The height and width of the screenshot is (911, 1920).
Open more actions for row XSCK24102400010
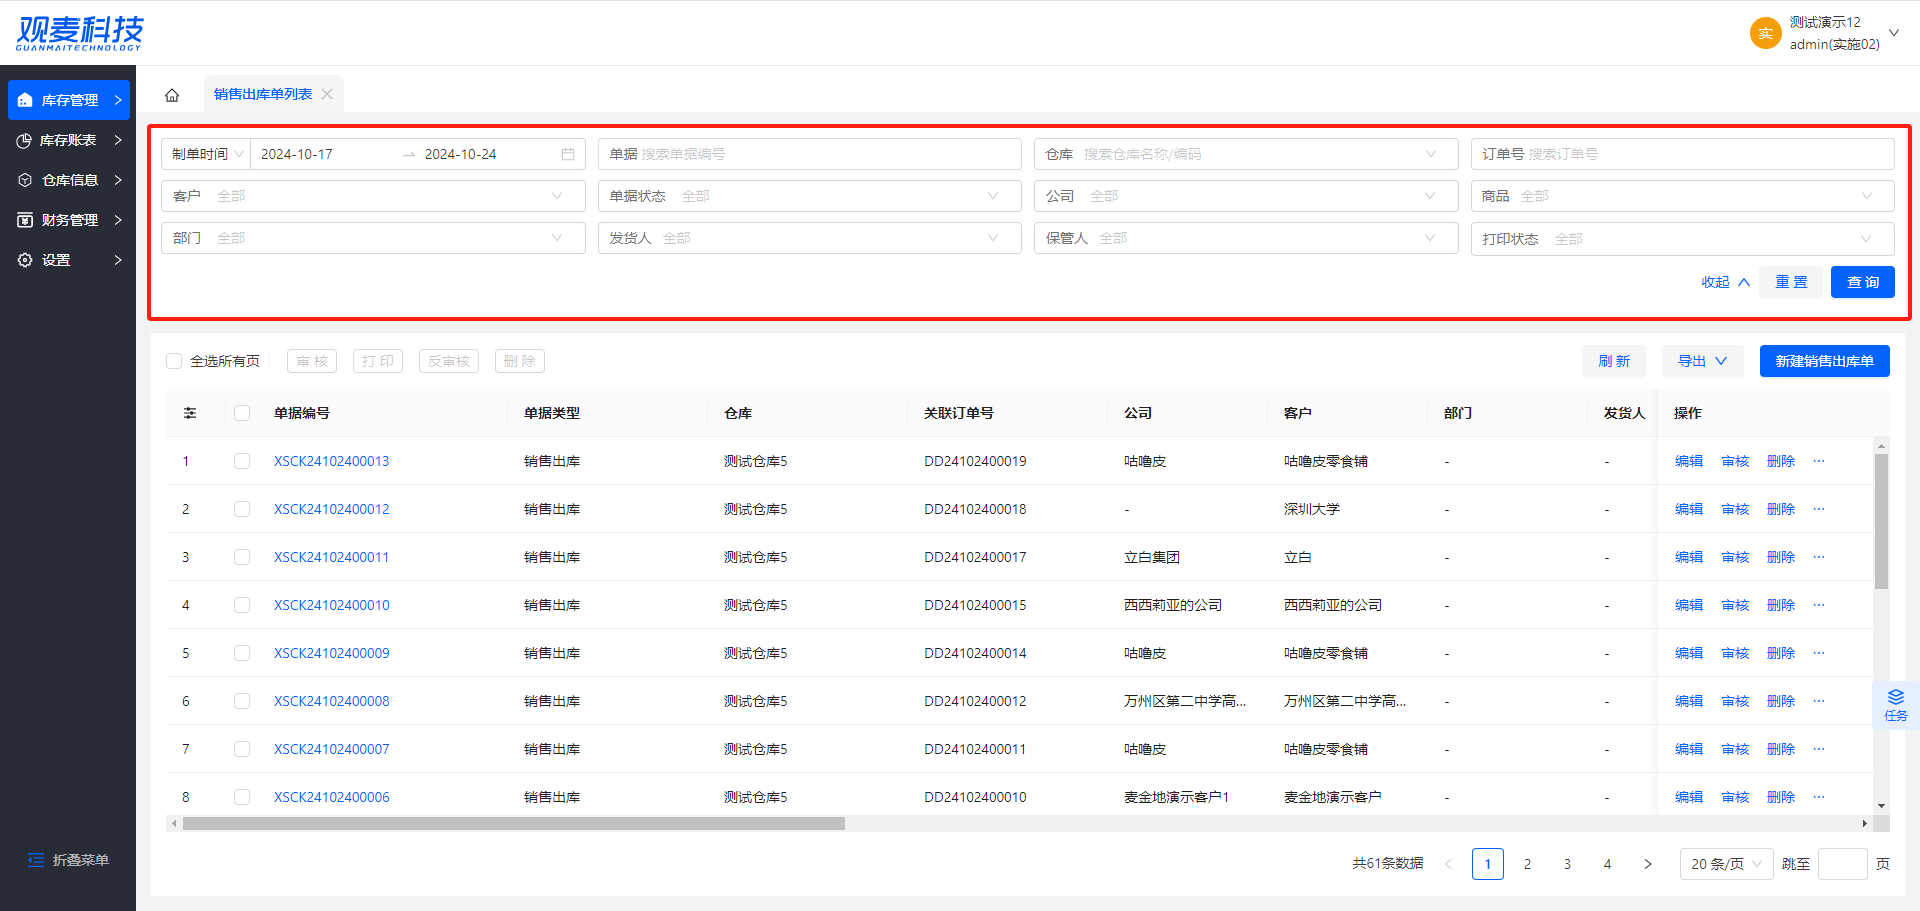click(x=1819, y=605)
